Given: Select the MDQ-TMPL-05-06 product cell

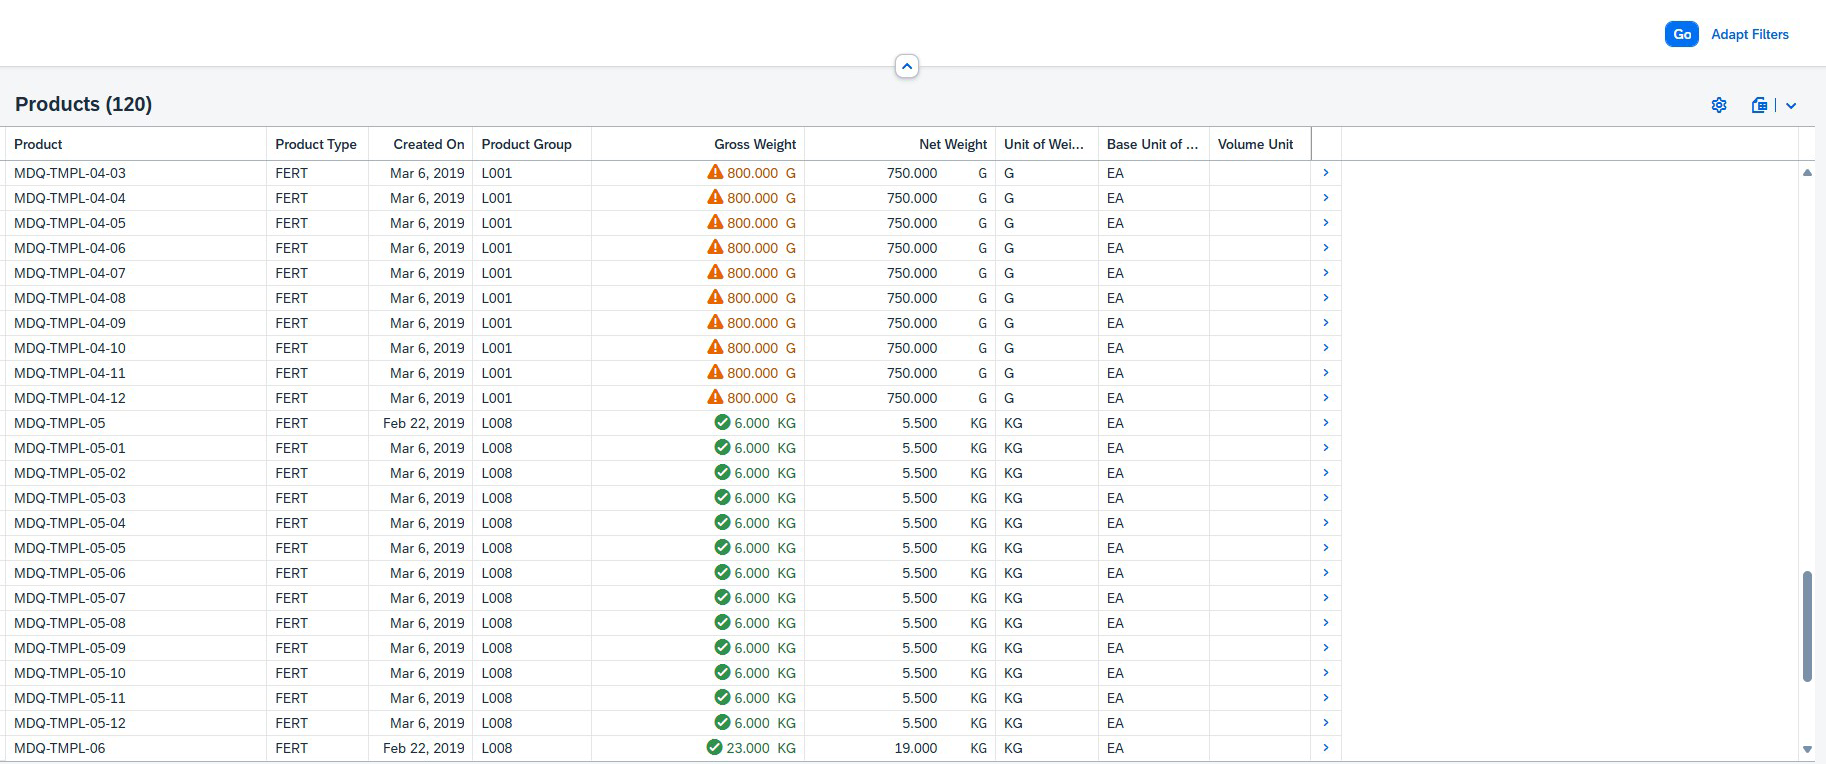Looking at the screenshot, I should click(70, 573).
